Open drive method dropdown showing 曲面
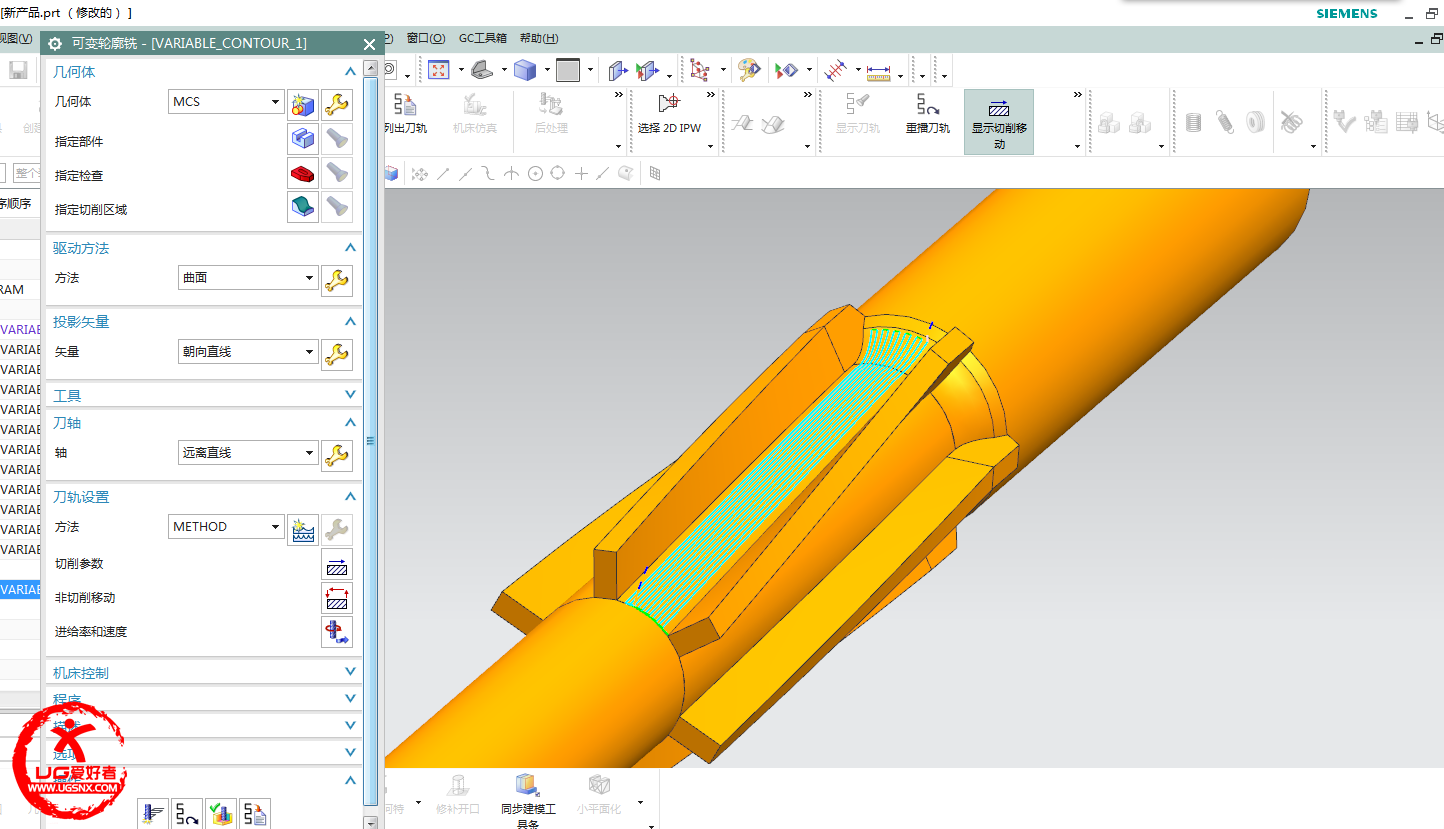Viewport: 1444px width, 829px height. coord(247,278)
